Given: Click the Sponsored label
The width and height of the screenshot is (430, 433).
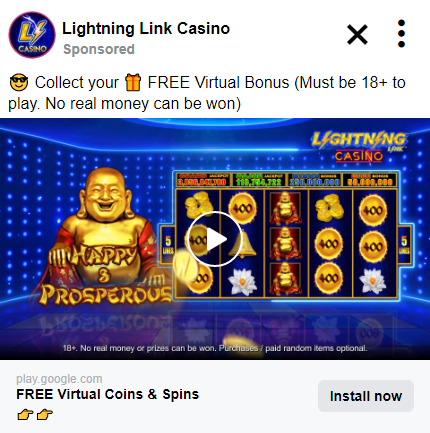Looking at the screenshot, I should pos(99,49).
